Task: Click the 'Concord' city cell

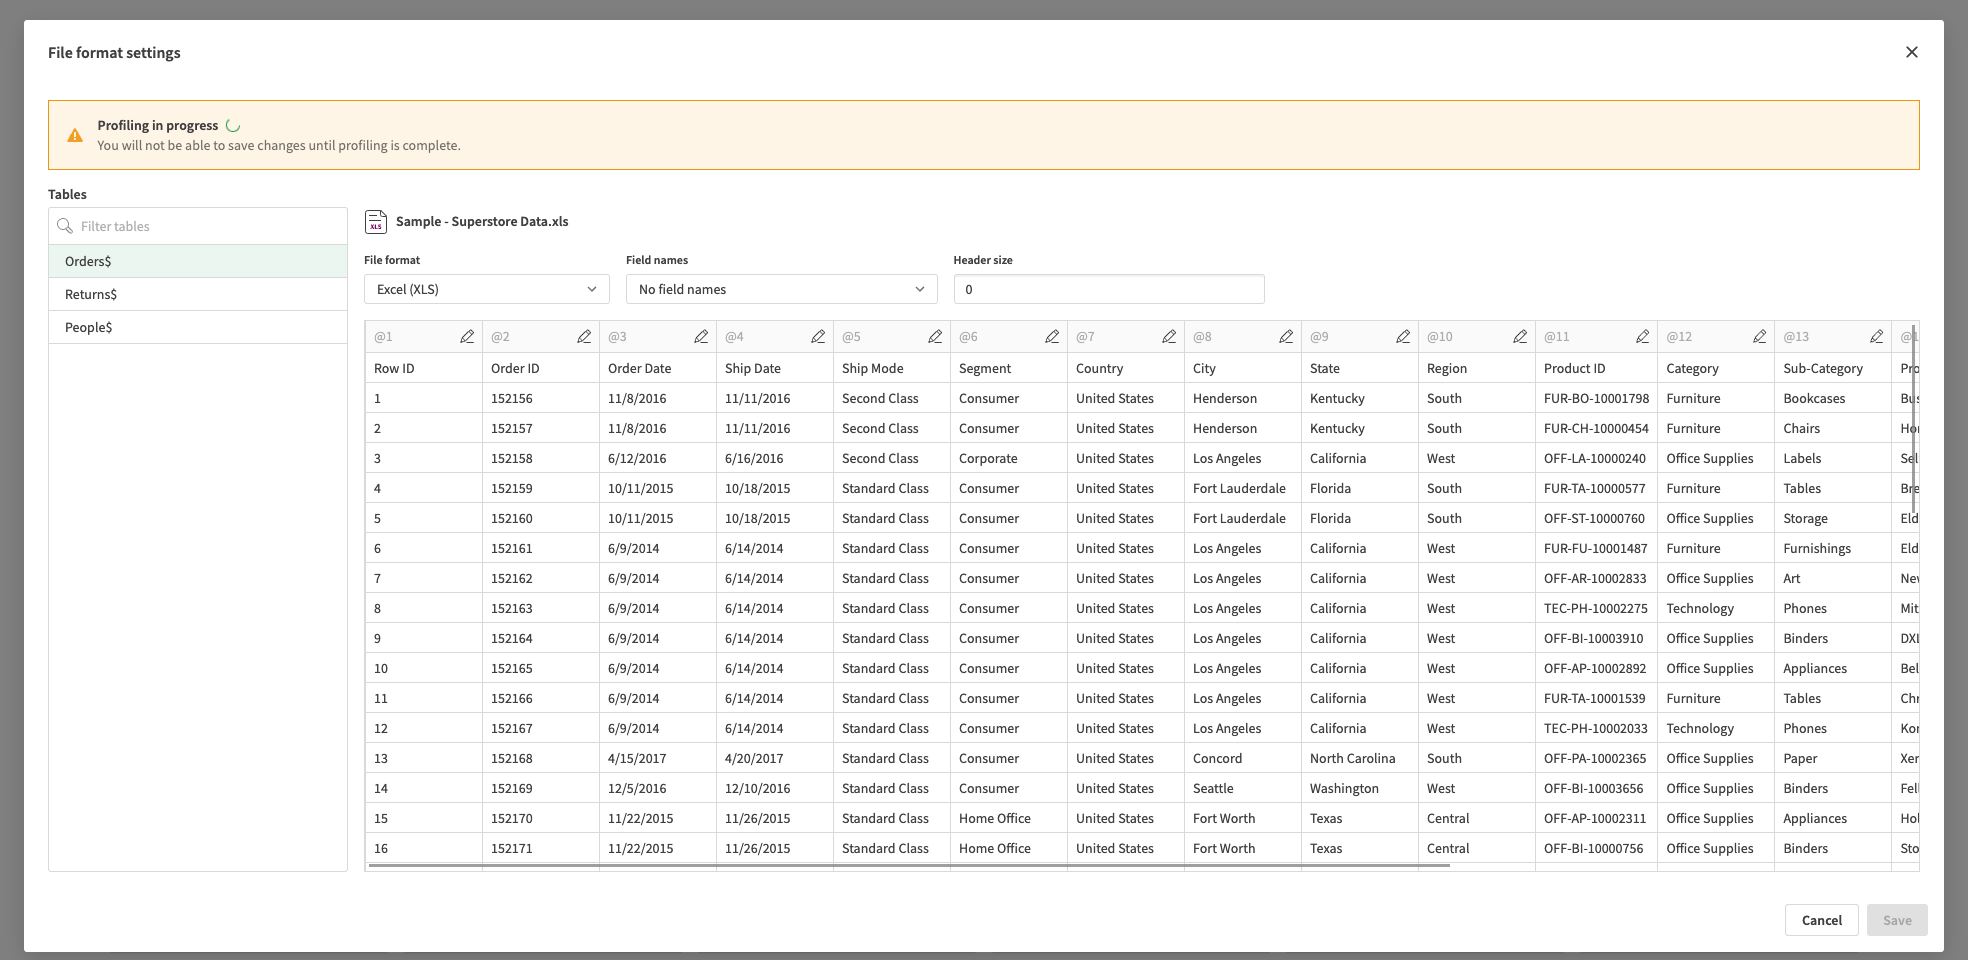Action: 1242,758
